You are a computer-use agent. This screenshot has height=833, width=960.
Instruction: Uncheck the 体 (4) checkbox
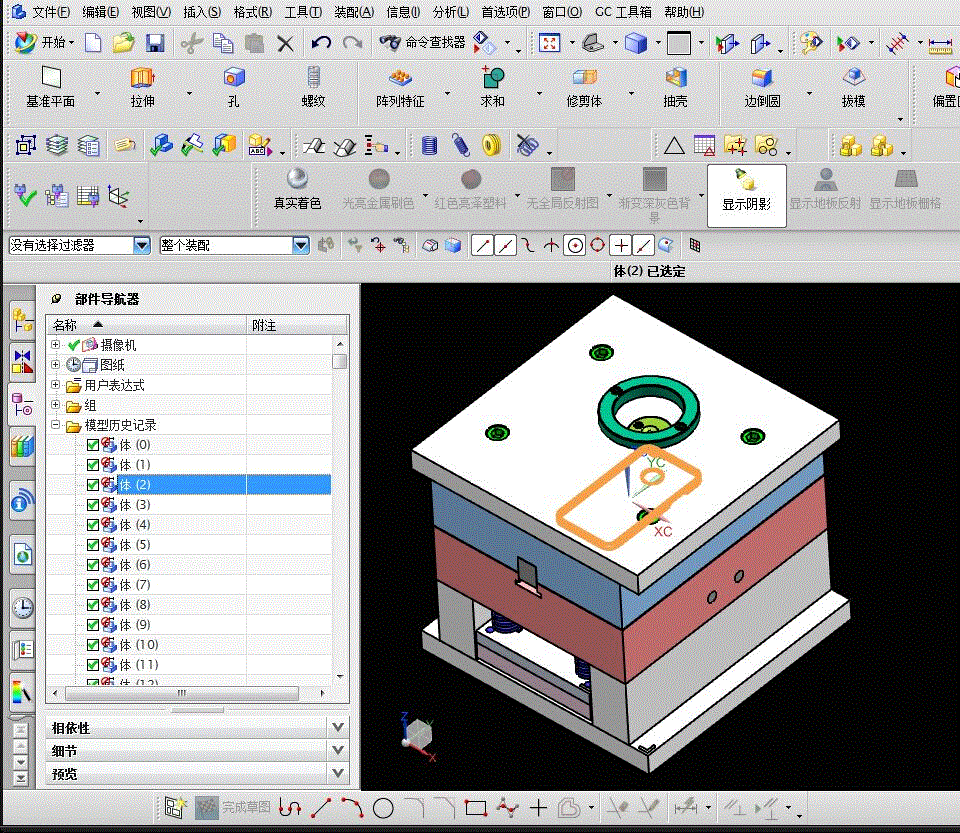pyautogui.click(x=93, y=525)
